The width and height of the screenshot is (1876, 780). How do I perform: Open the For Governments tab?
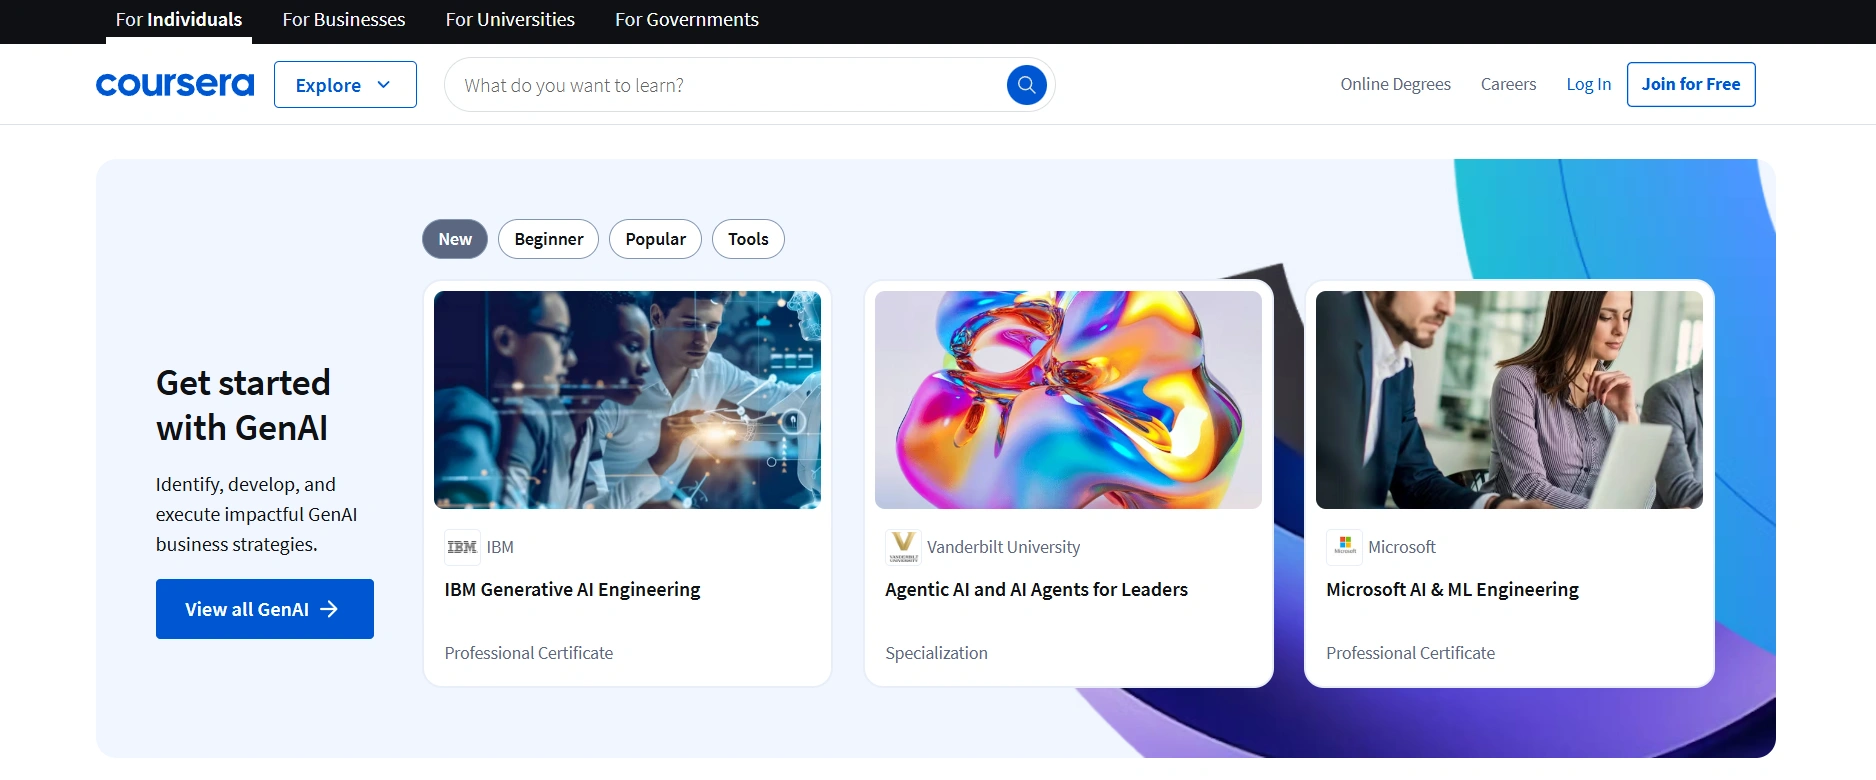pos(687,20)
